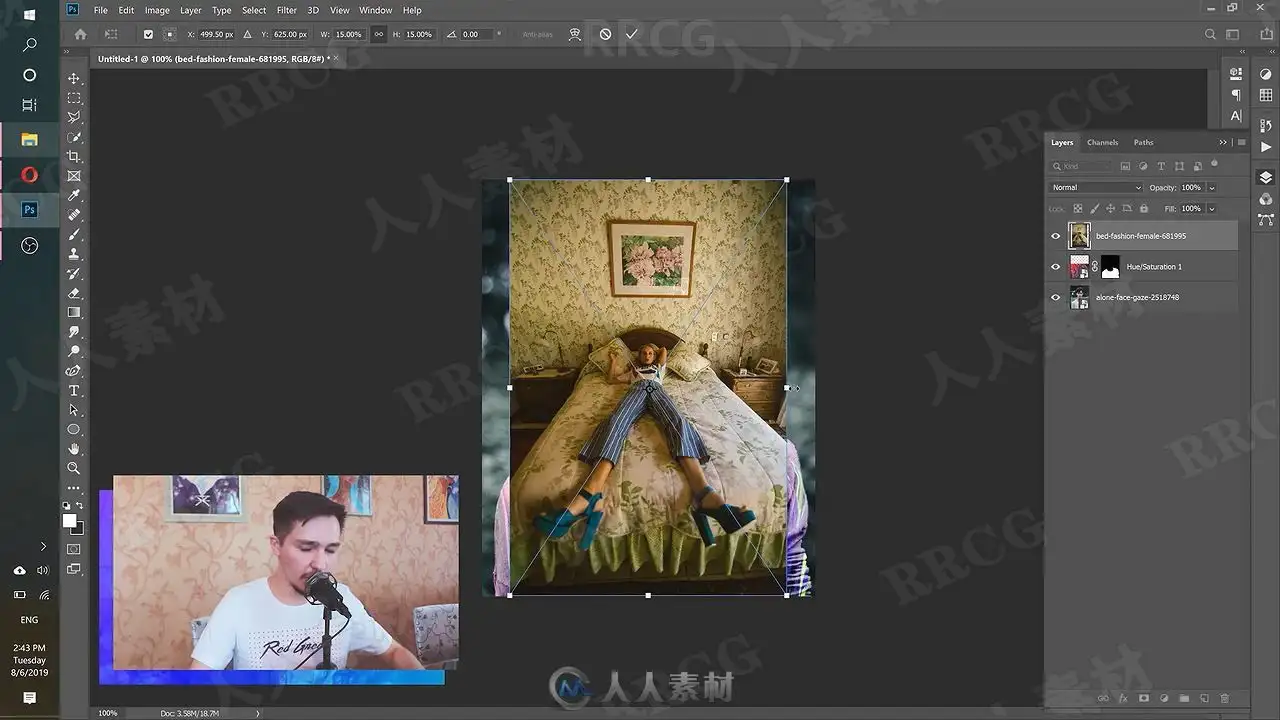Select the Eyedropper tool
This screenshot has width=1280, height=720.
click(74, 196)
